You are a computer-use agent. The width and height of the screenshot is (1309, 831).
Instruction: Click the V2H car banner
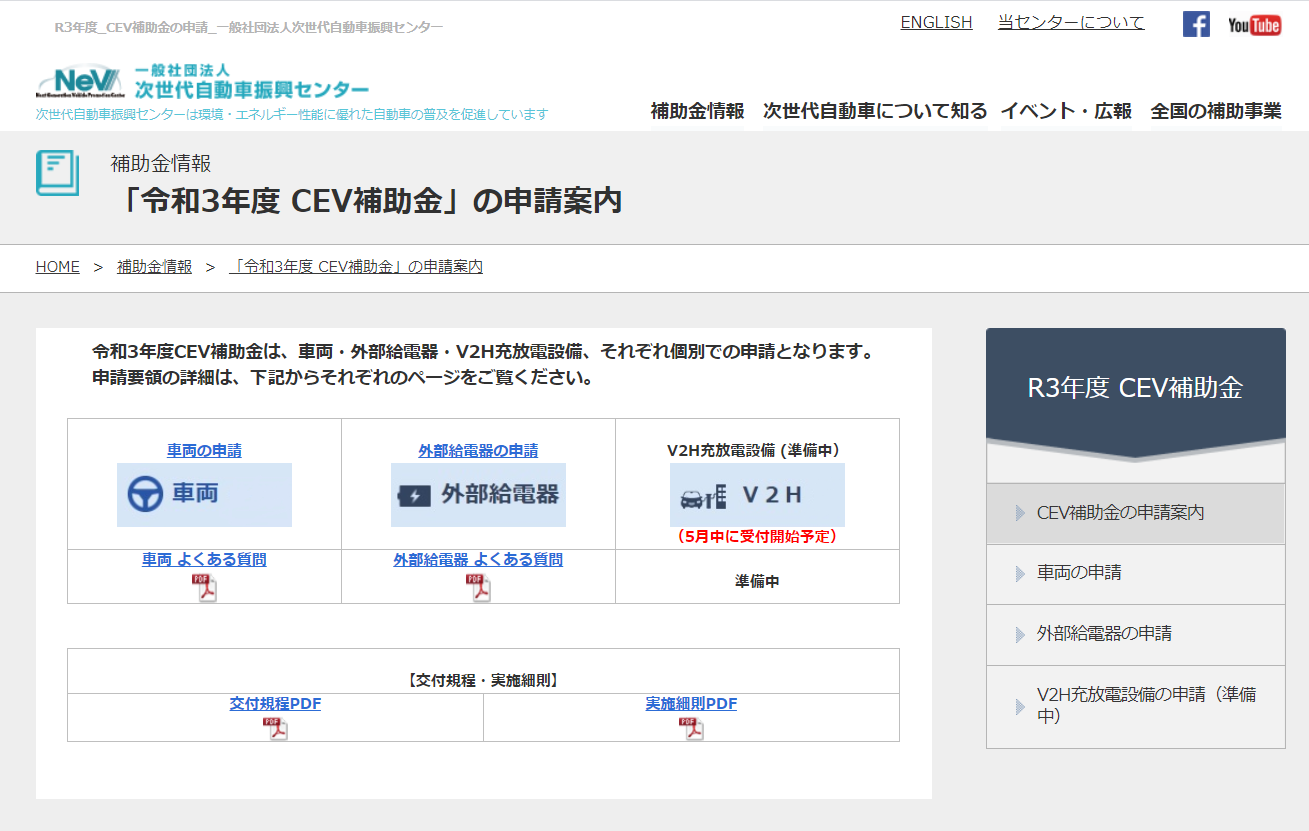pos(757,494)
